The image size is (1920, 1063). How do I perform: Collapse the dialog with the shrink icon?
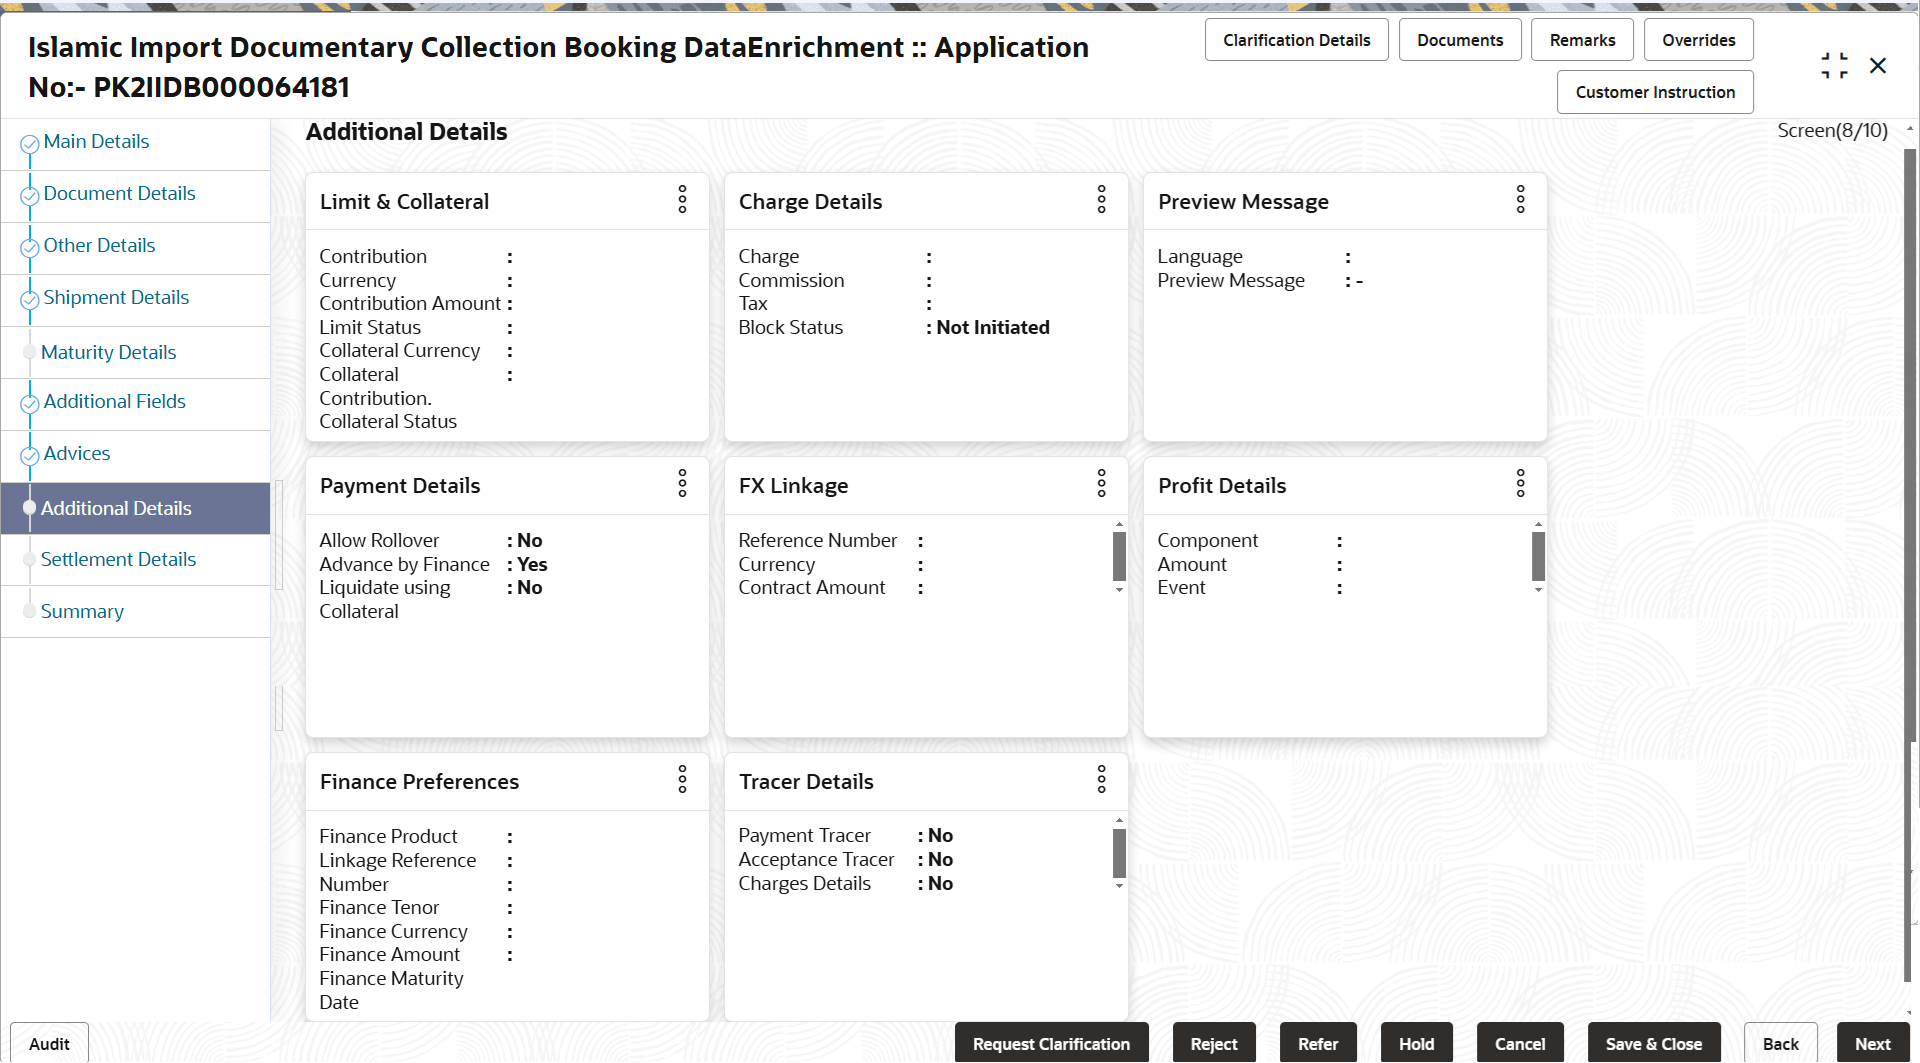[x=1834, y=66]
